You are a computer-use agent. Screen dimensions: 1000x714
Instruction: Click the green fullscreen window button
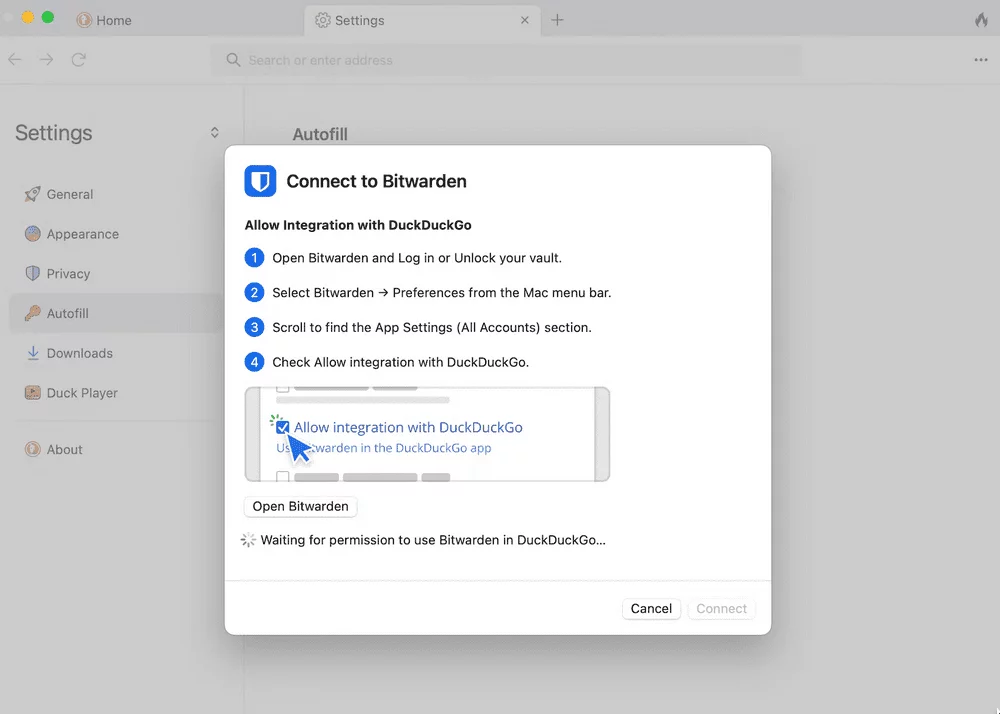click(48, 17)
